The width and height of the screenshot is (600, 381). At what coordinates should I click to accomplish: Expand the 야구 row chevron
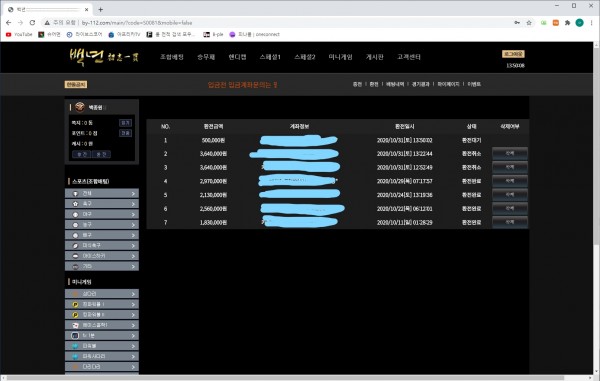(x=133, y=214)
